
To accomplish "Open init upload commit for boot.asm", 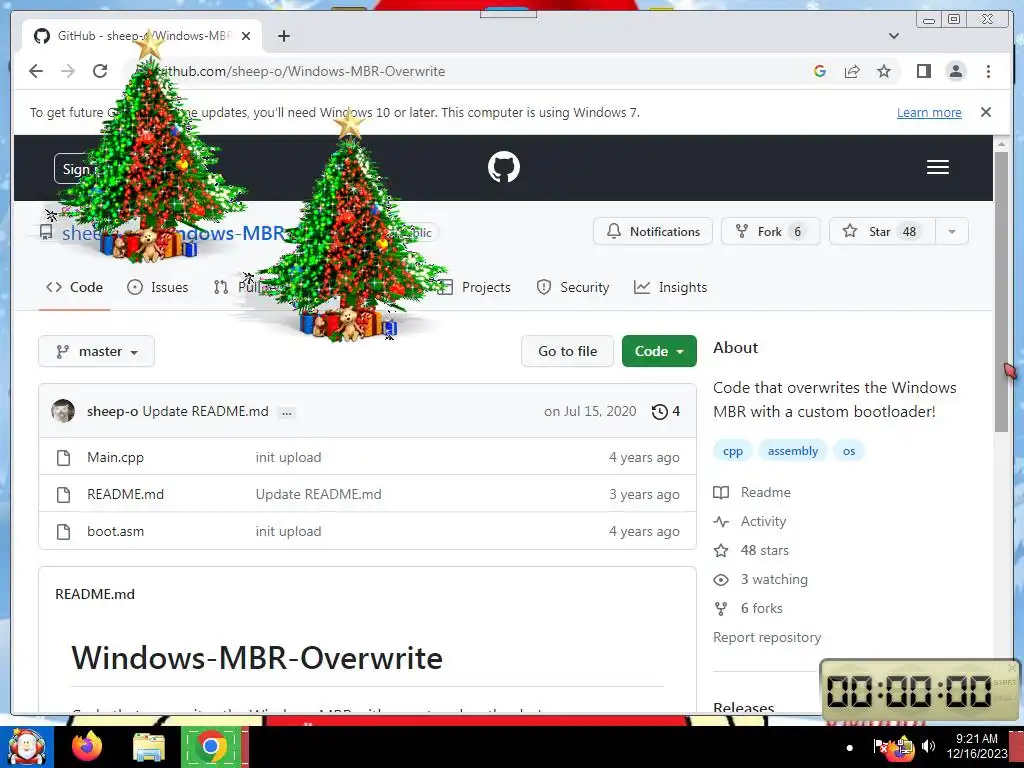I will [x=288, y=532].
